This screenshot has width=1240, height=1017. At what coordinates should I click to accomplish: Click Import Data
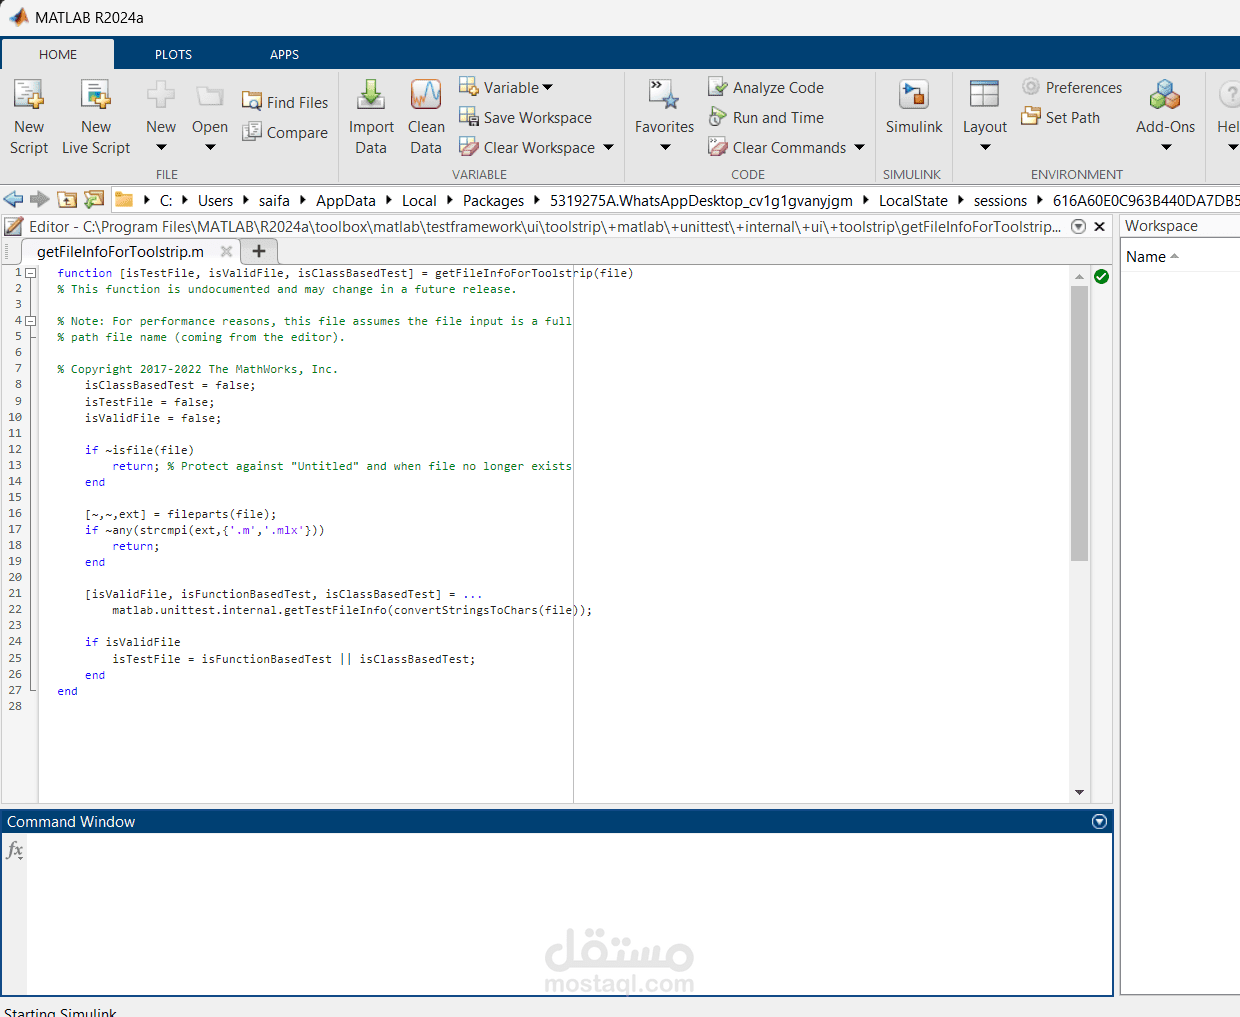(371, 118)
